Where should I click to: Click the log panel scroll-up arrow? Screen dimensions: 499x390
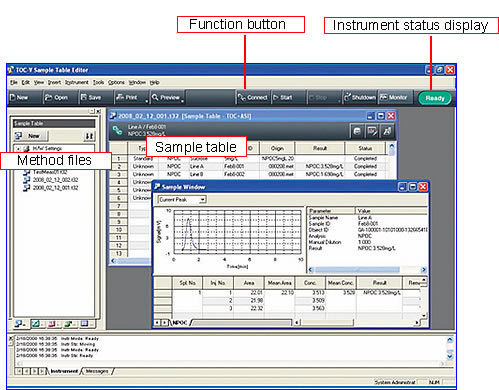450,340
